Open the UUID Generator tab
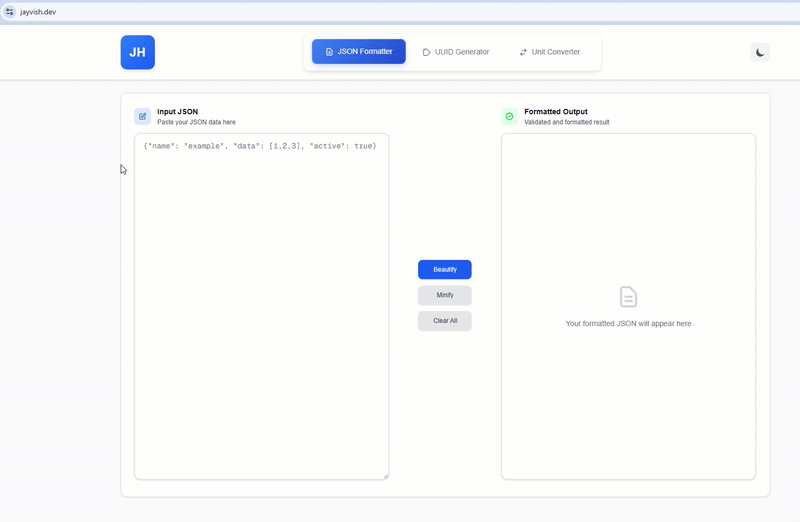 [x=456, y=52]
